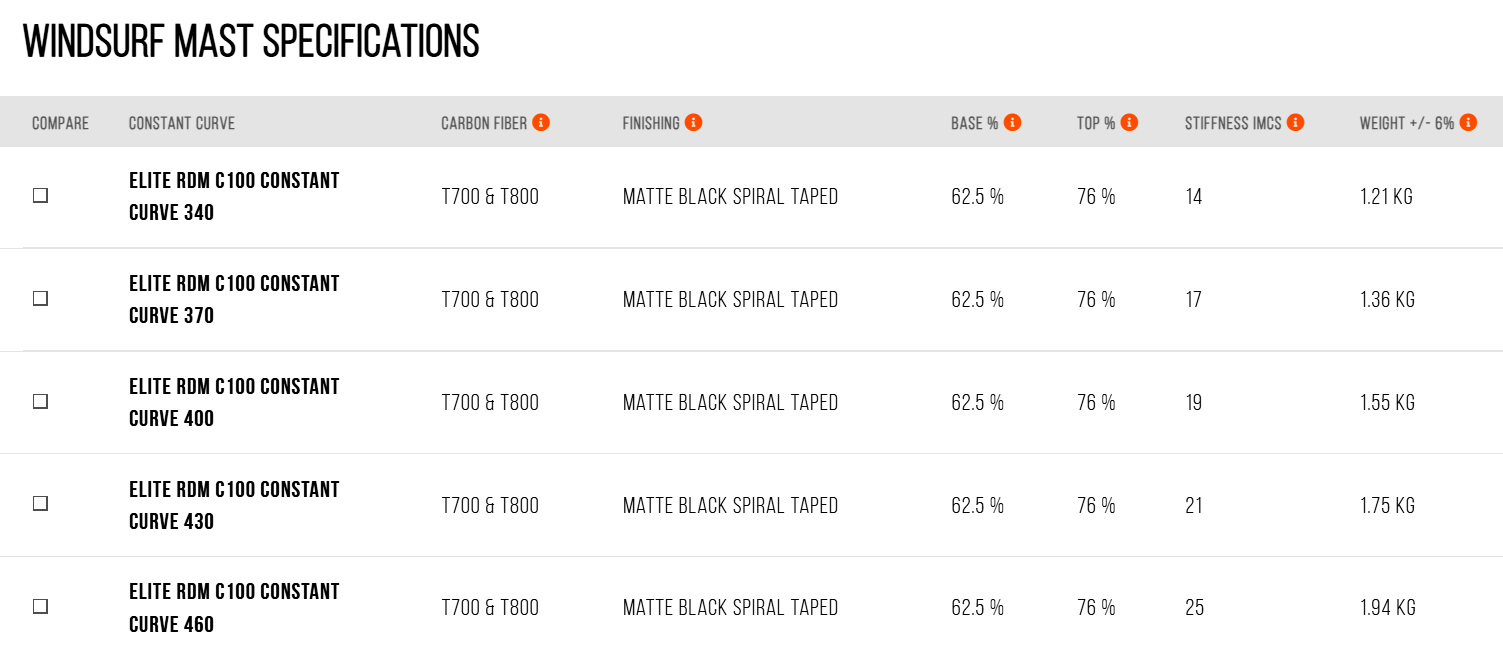Click the Constant Curve column header
Image resolution: width=1503 pixels, height=645 pixels.
[182, 123]
